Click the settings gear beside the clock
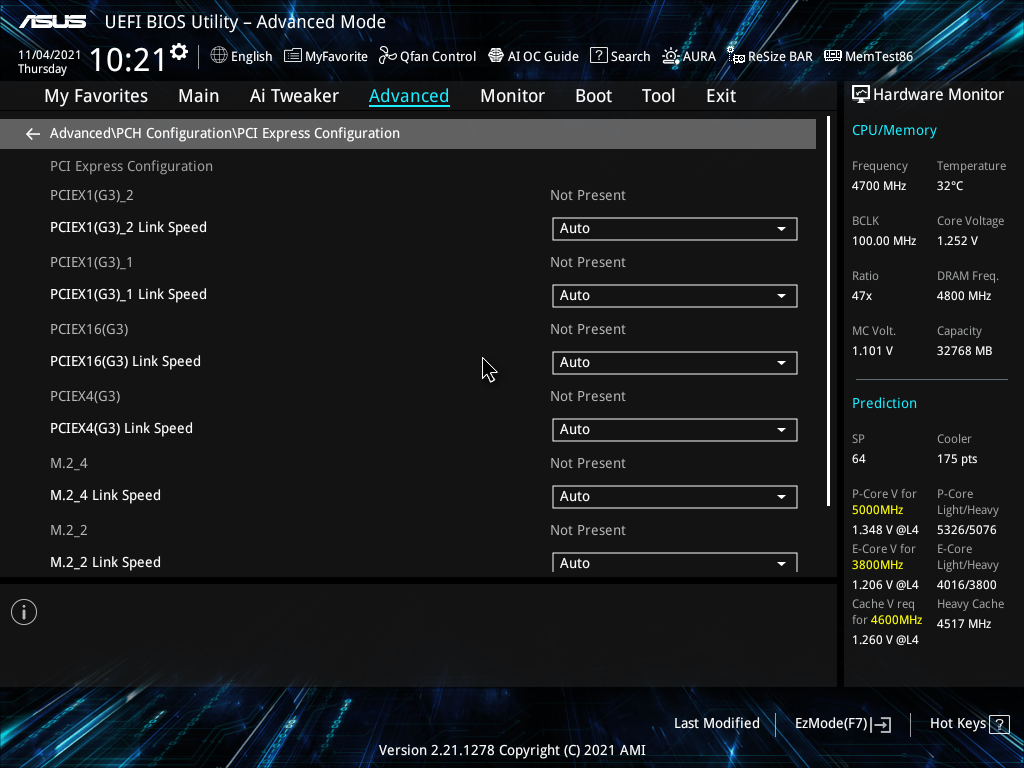Viewport: 1024px width, 768px height. (x=179, y=52)
